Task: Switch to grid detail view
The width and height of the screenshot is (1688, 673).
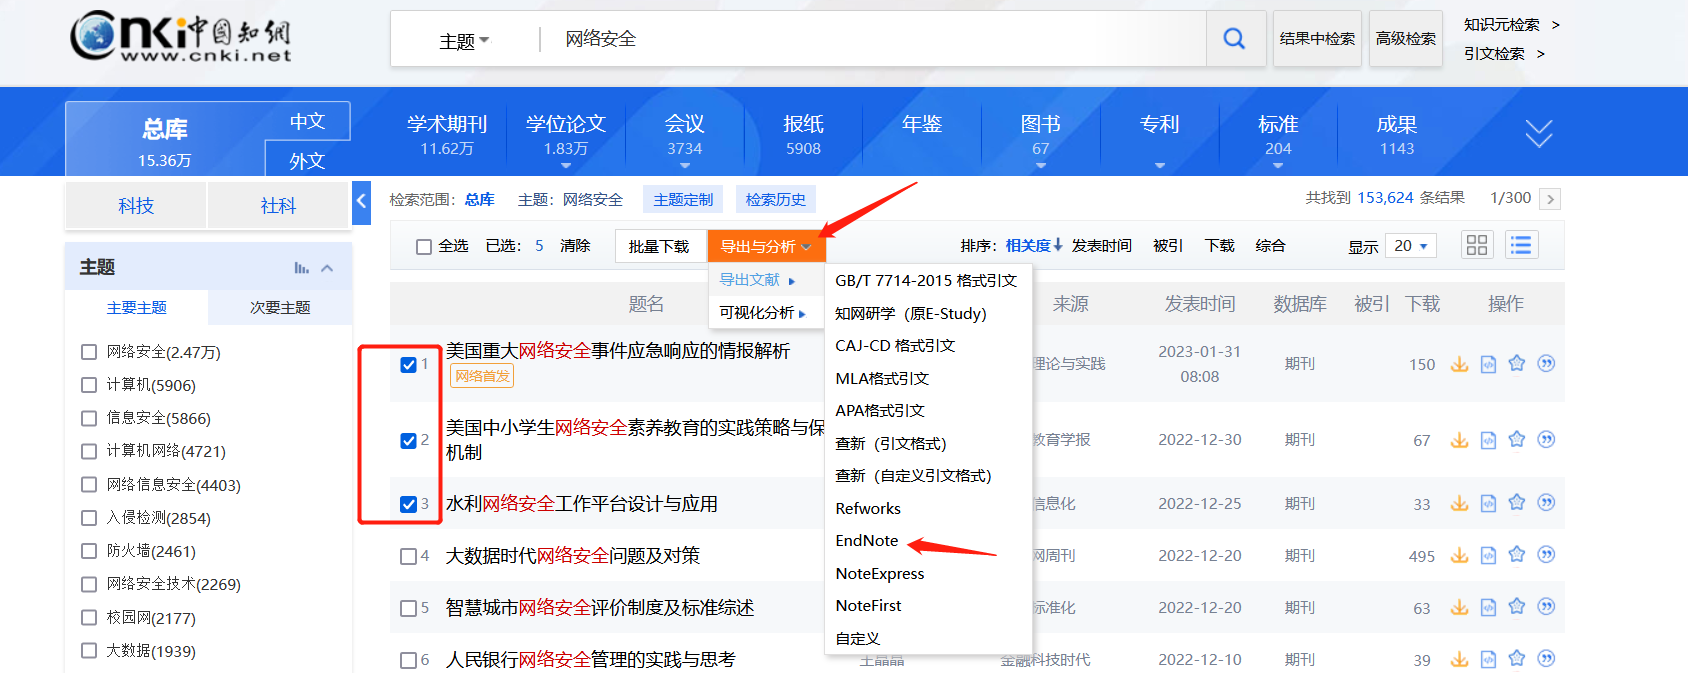Action: [1477, 246]
